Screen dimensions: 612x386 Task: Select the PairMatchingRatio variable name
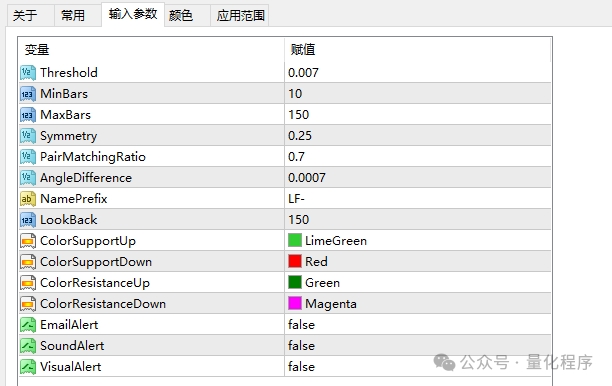pos(93,157)
